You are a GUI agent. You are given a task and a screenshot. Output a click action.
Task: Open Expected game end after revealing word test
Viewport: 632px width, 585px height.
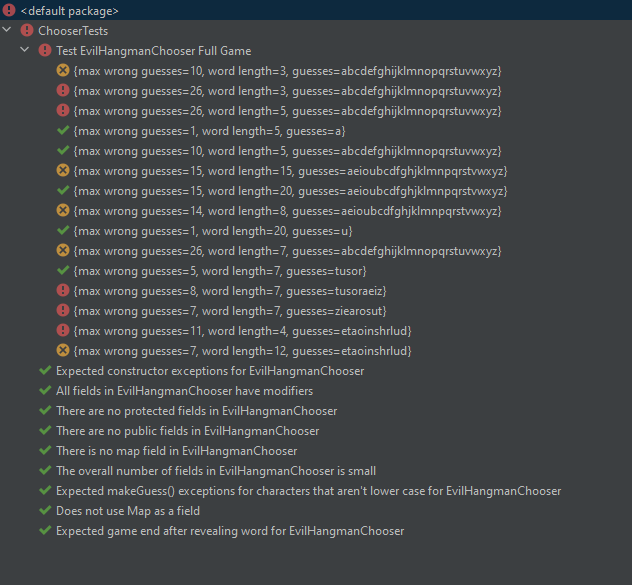(230, 530)
